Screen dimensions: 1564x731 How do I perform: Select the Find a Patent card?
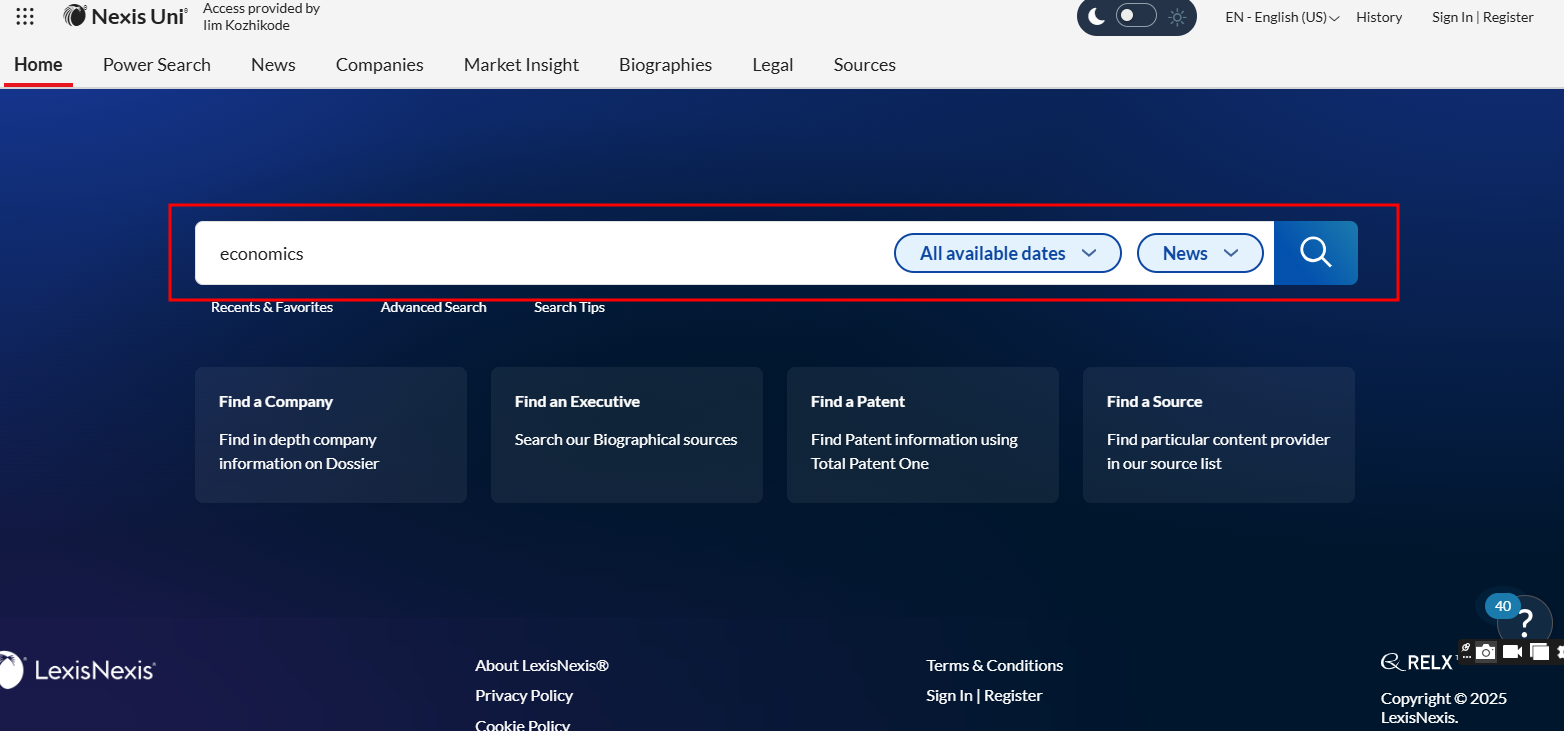(x=922, y=434)
